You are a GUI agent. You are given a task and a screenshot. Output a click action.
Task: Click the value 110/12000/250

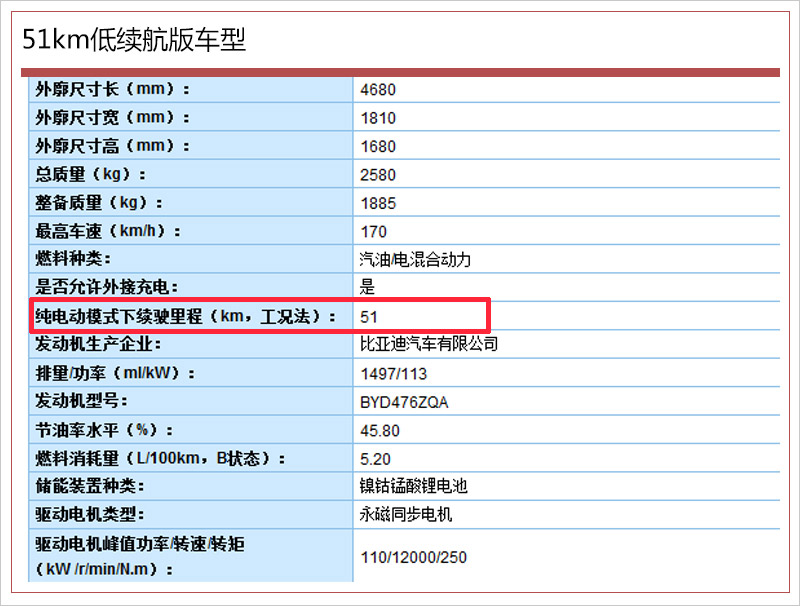pos(413,557)
